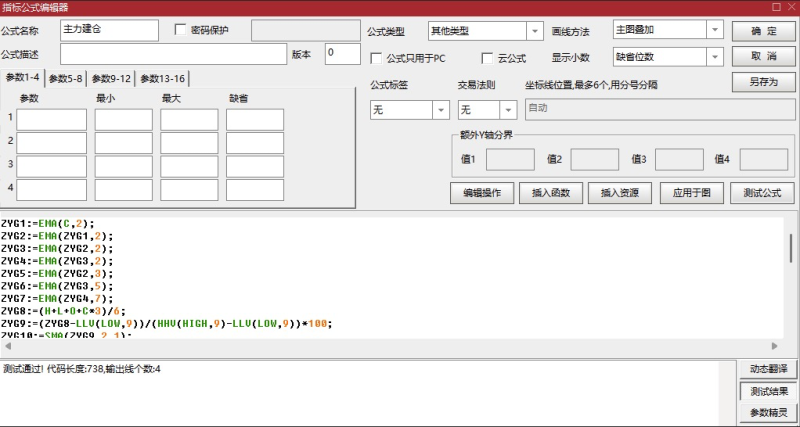Viewport: 800px width, 427px height.
Task: Click the 动态翻译 button
Action: point(768,369)
